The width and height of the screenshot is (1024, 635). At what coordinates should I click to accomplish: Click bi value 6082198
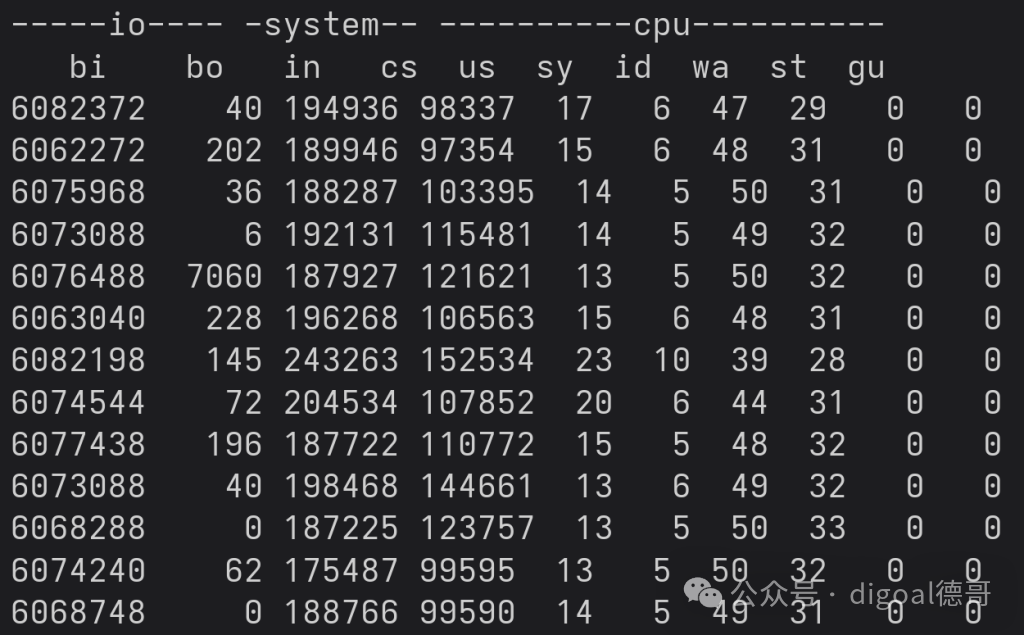(78, 360)
